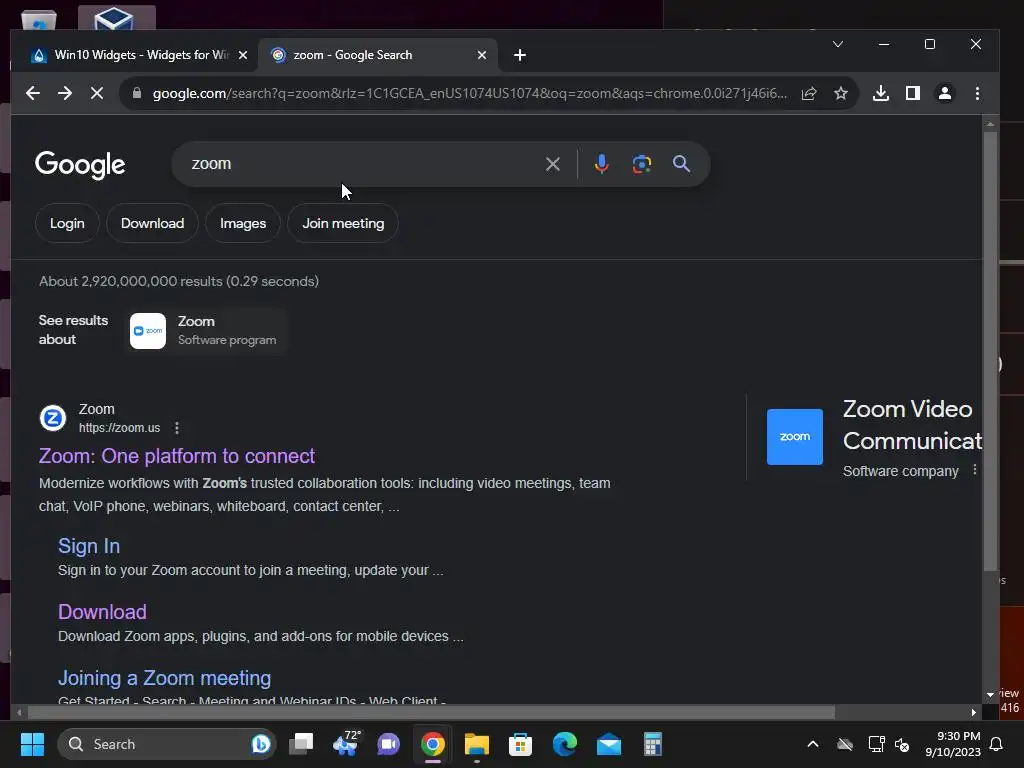Close the Win10 Widgets tab
The width and height of the screenshot is (1024, 768).
click(x=243, y=56)
